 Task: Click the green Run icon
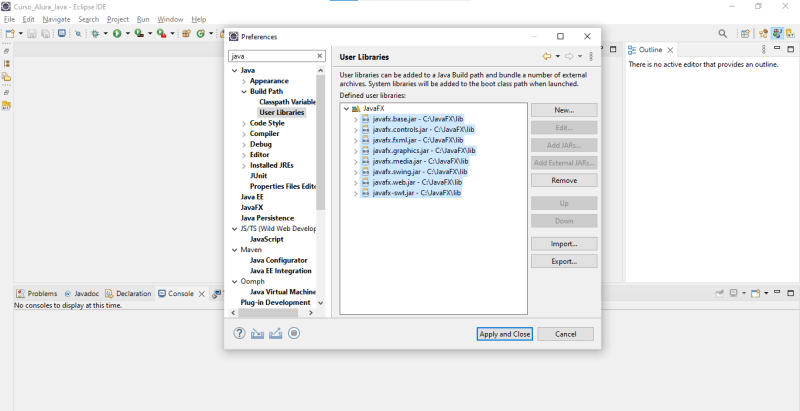[117, 34]
